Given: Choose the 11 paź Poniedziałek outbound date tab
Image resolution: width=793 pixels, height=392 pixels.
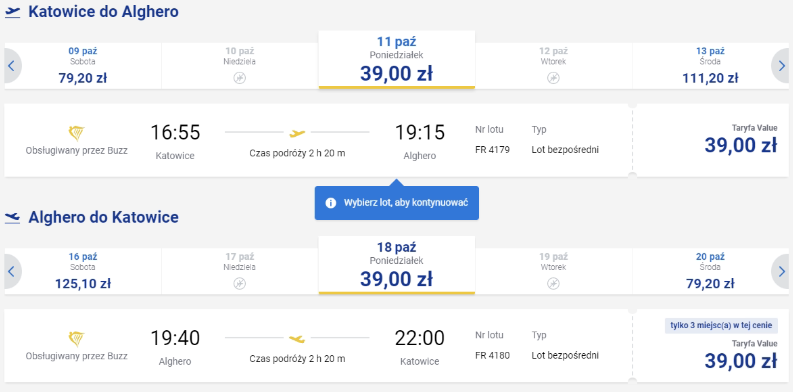Looking at the screenshot, I should tap(396, 60).
